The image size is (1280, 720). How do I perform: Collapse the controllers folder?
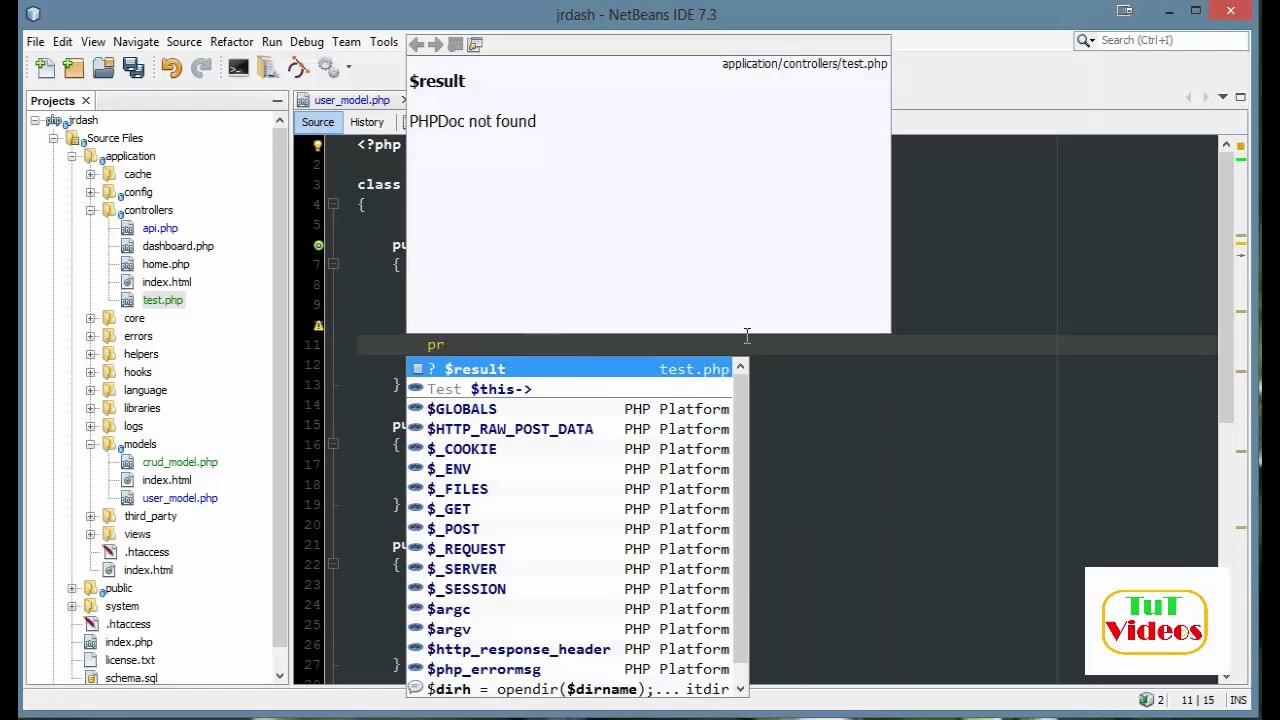tap(90, 210)
